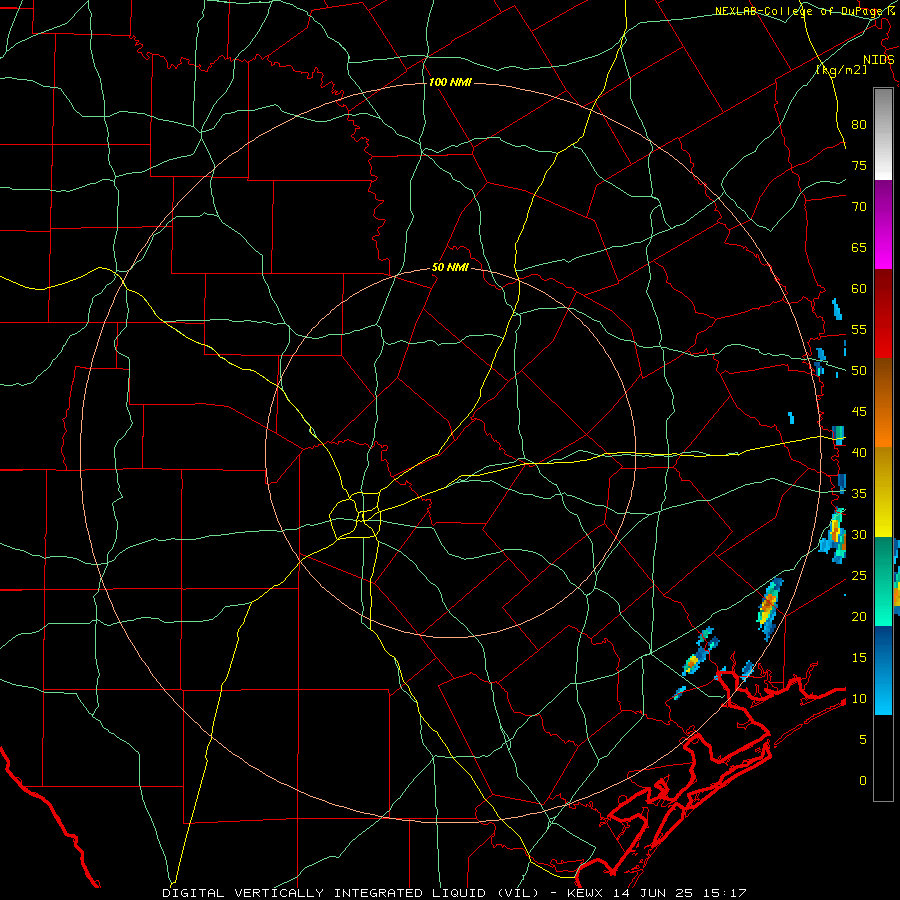Click the 10 value on the color scale

pos(859,699)
